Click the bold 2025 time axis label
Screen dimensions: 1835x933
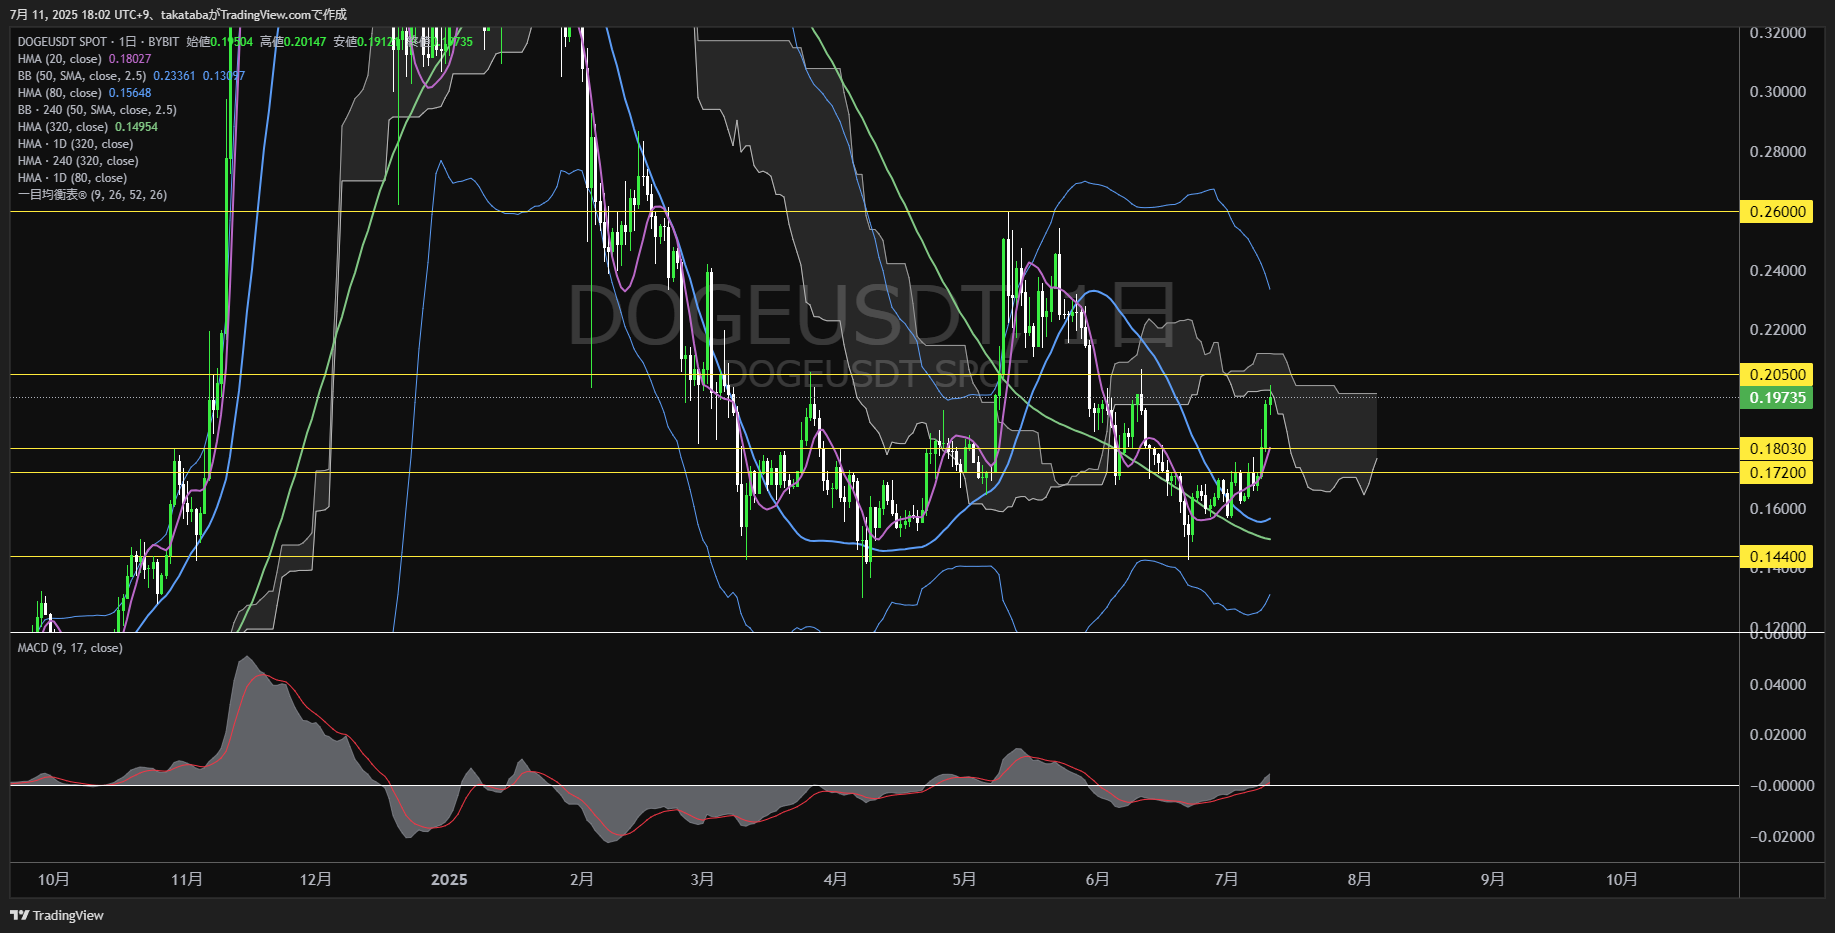(449, 879)
